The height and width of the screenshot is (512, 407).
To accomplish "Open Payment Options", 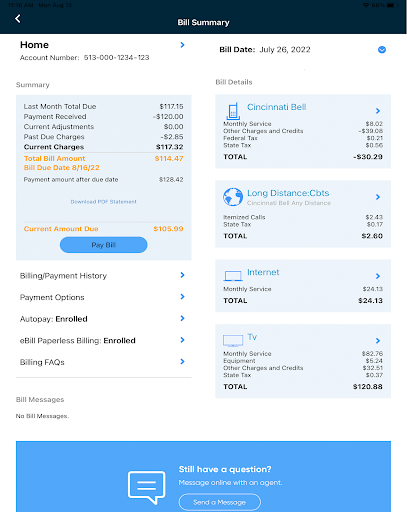I will click(x=103, y=297).
